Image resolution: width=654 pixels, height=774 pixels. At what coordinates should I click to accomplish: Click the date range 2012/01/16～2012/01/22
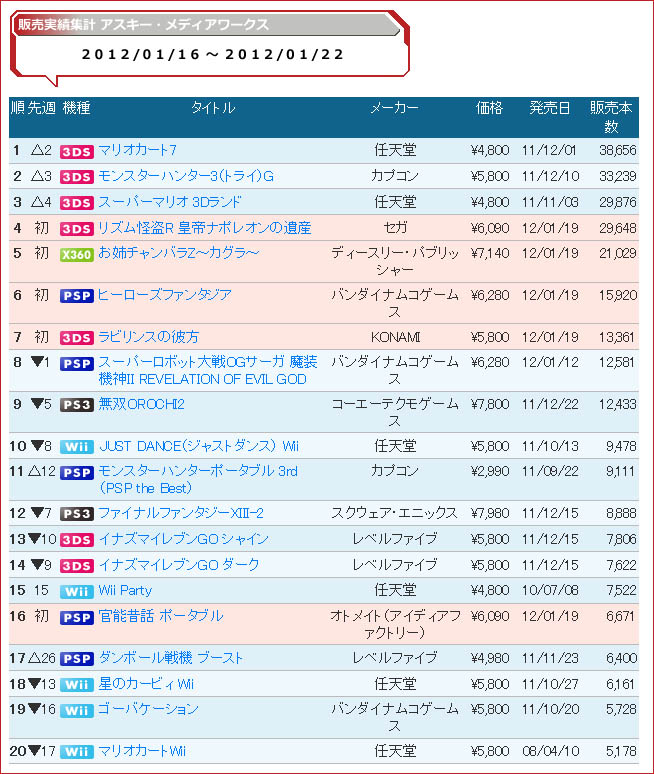click(213, 54)
